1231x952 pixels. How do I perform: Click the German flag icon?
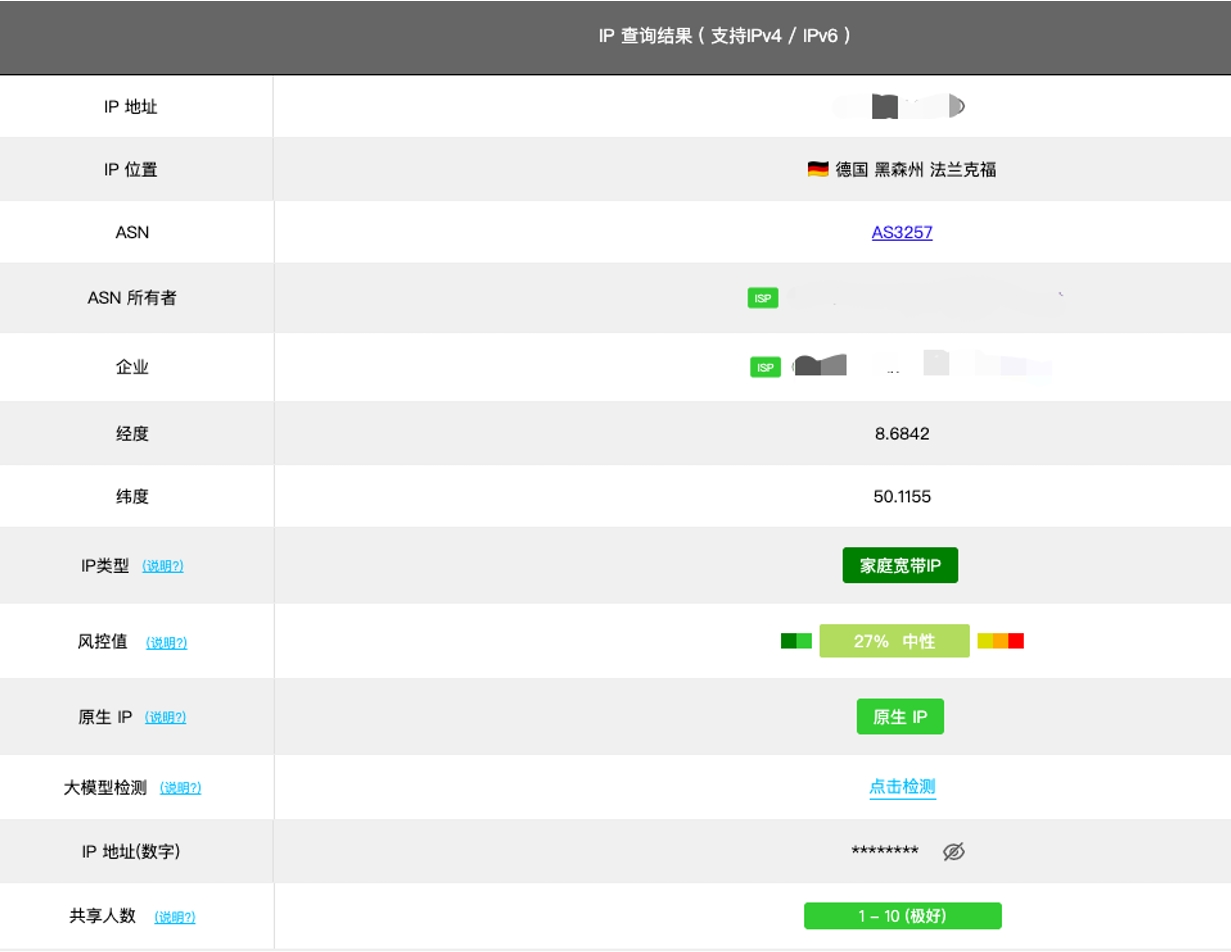click(818, 170)
